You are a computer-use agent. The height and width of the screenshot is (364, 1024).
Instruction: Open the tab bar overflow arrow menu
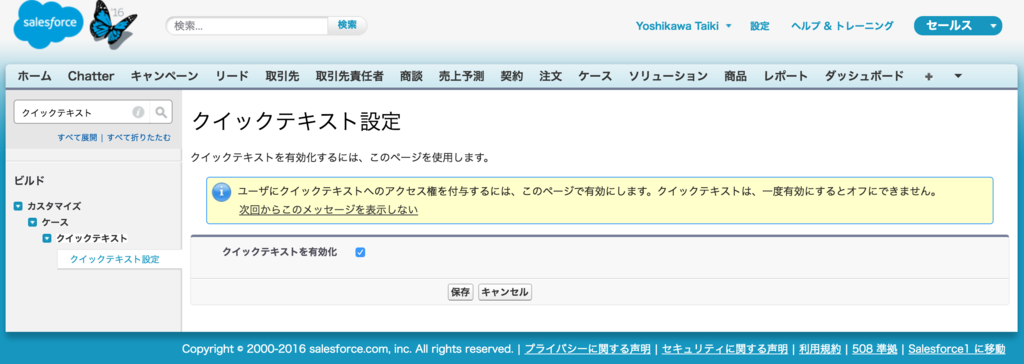pos(958,76)
